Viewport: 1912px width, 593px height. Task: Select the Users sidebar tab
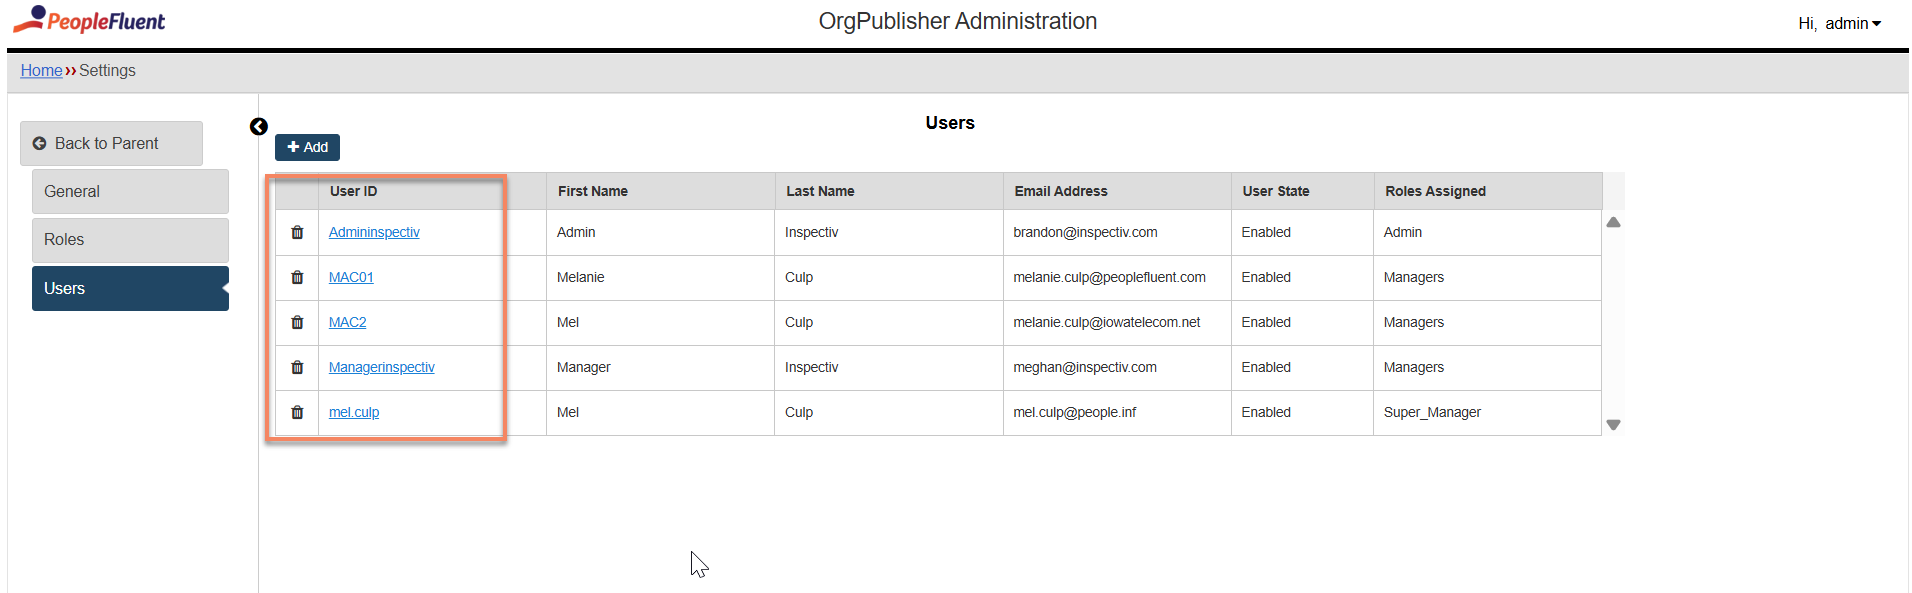[130, 288]
